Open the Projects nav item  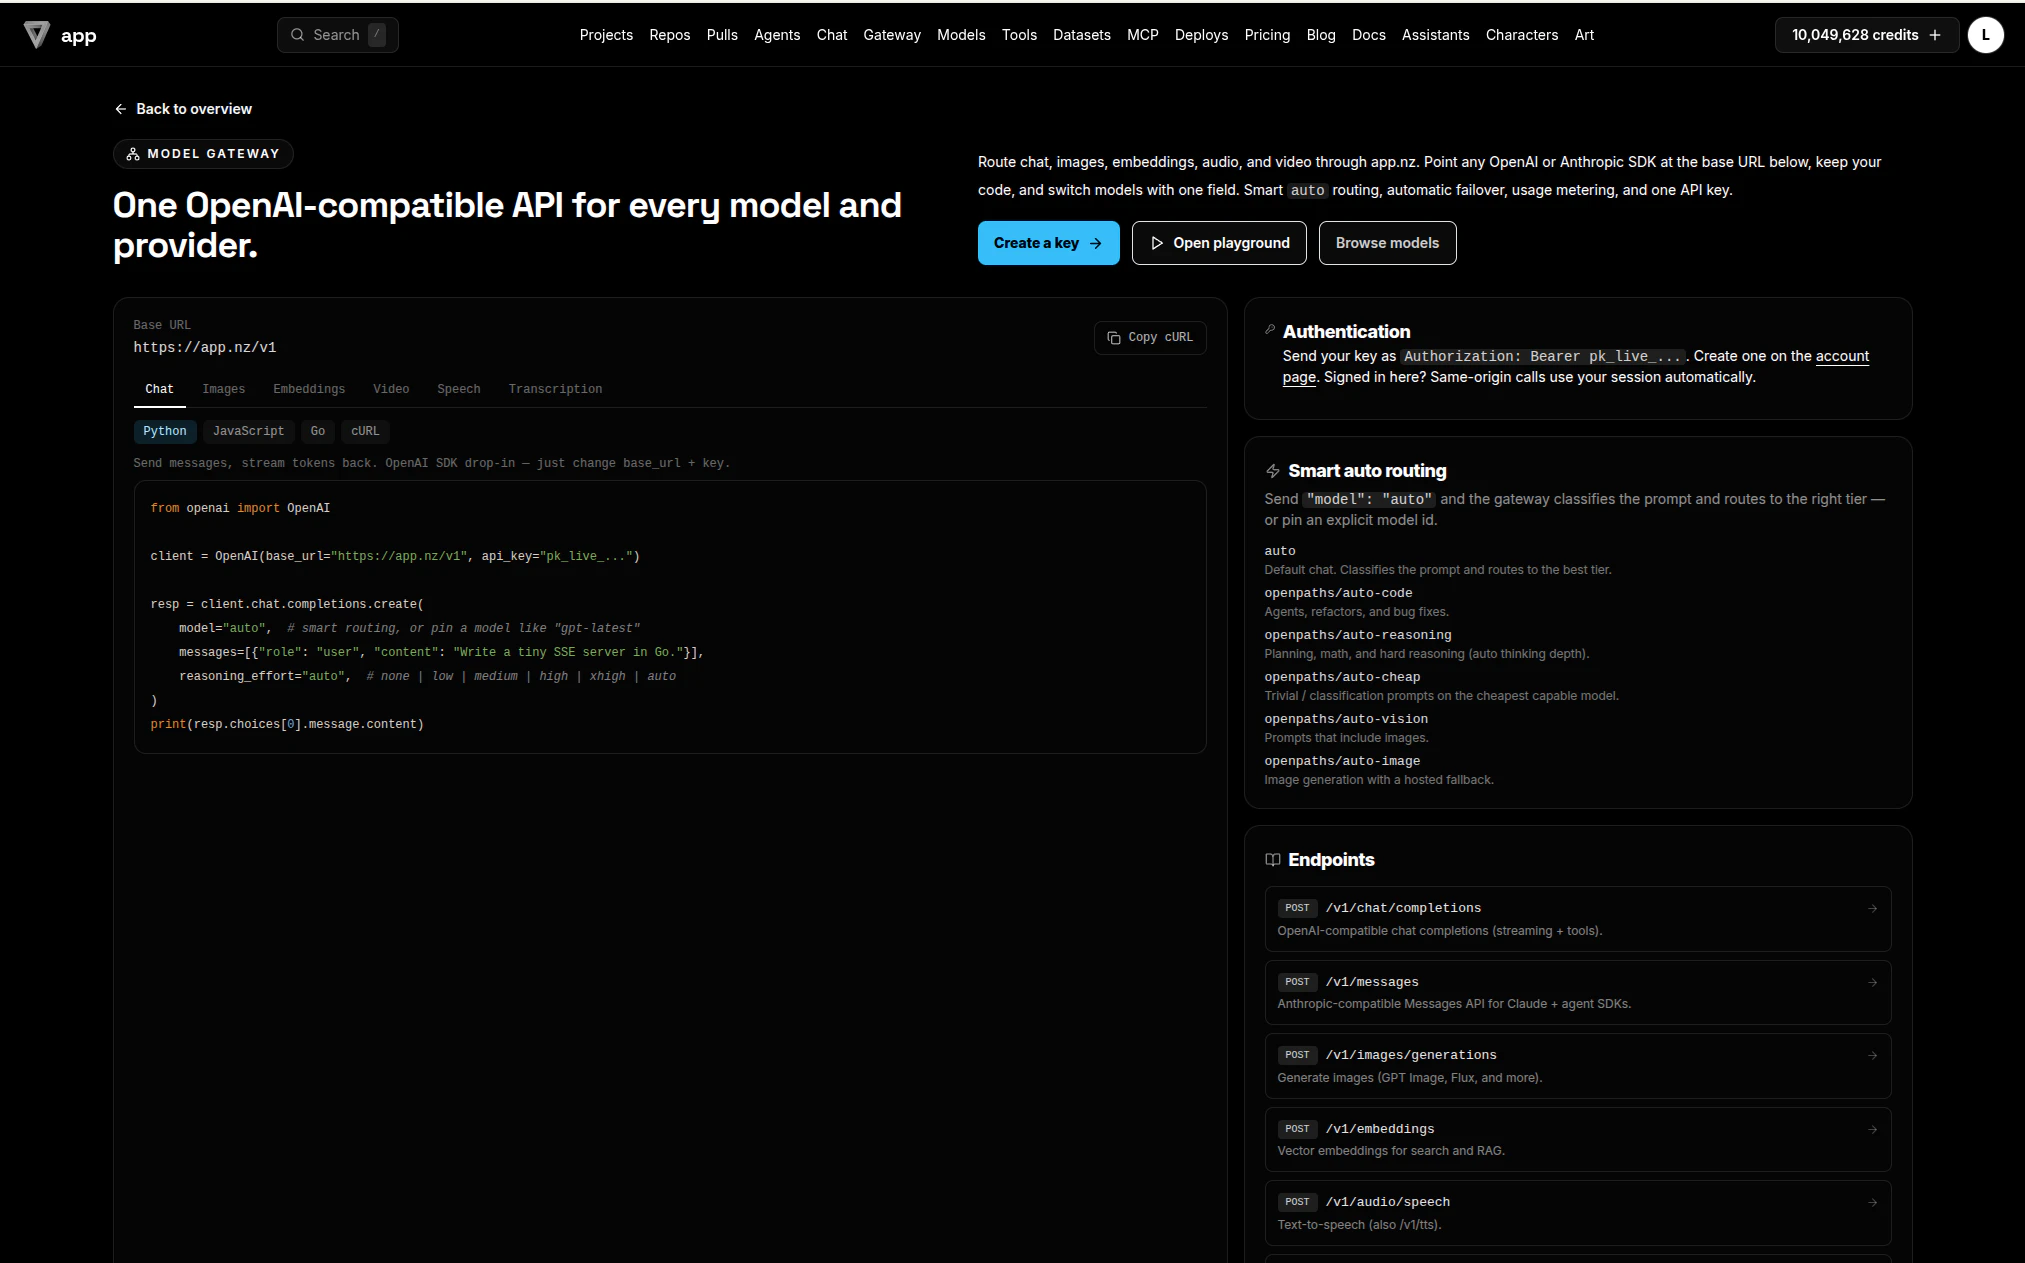[606, 35]
